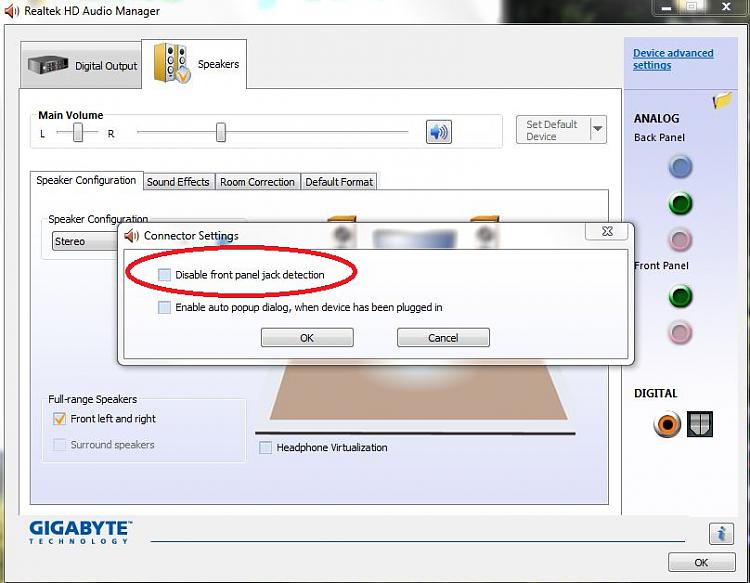Enable auto popup dialog checkbox
750x583 pixels.
(164, 307)
